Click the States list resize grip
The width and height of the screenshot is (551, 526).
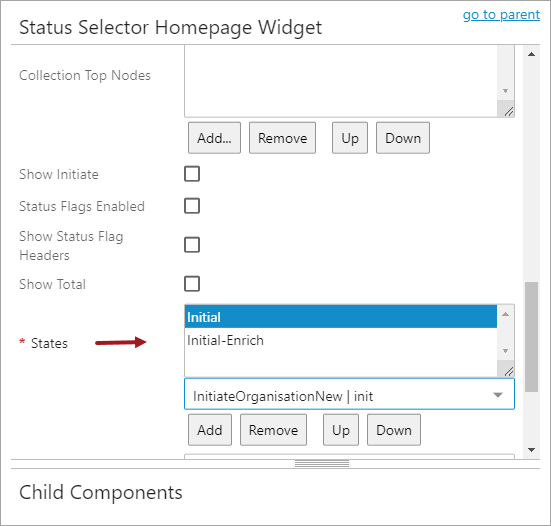coord(508,370)
